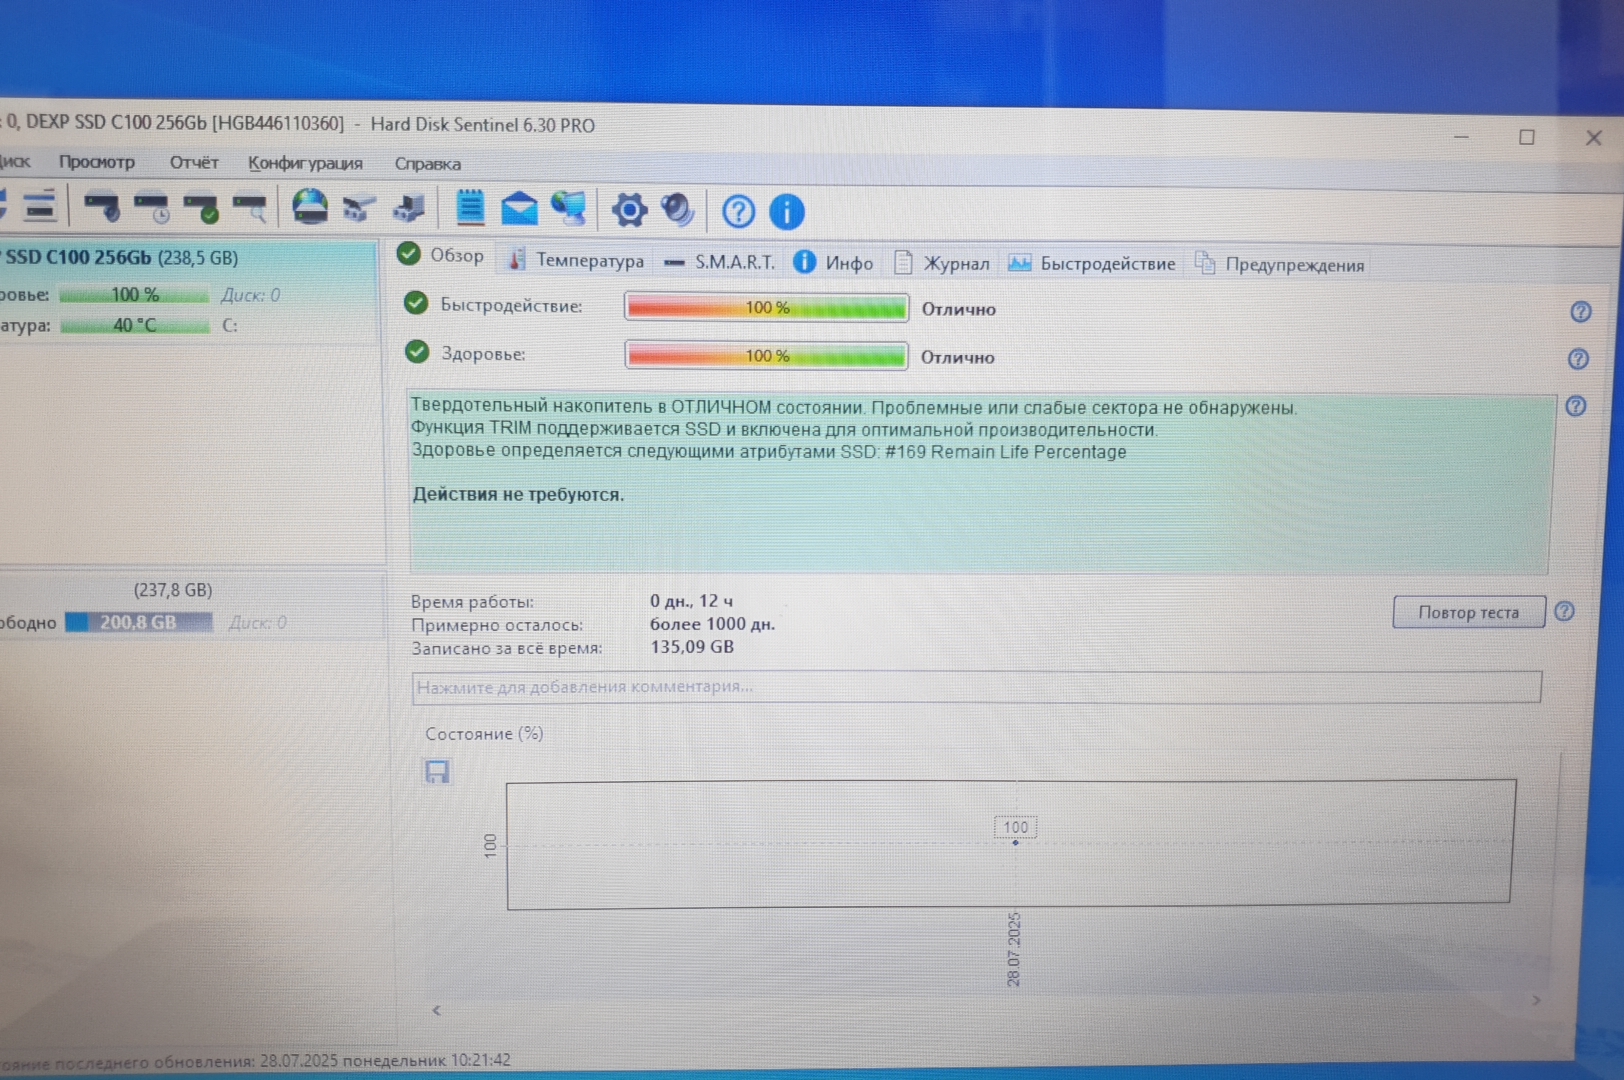Click the disk transfer arrow toolbar icon
Screen dimensions: 1624x1080
[359, 208]
